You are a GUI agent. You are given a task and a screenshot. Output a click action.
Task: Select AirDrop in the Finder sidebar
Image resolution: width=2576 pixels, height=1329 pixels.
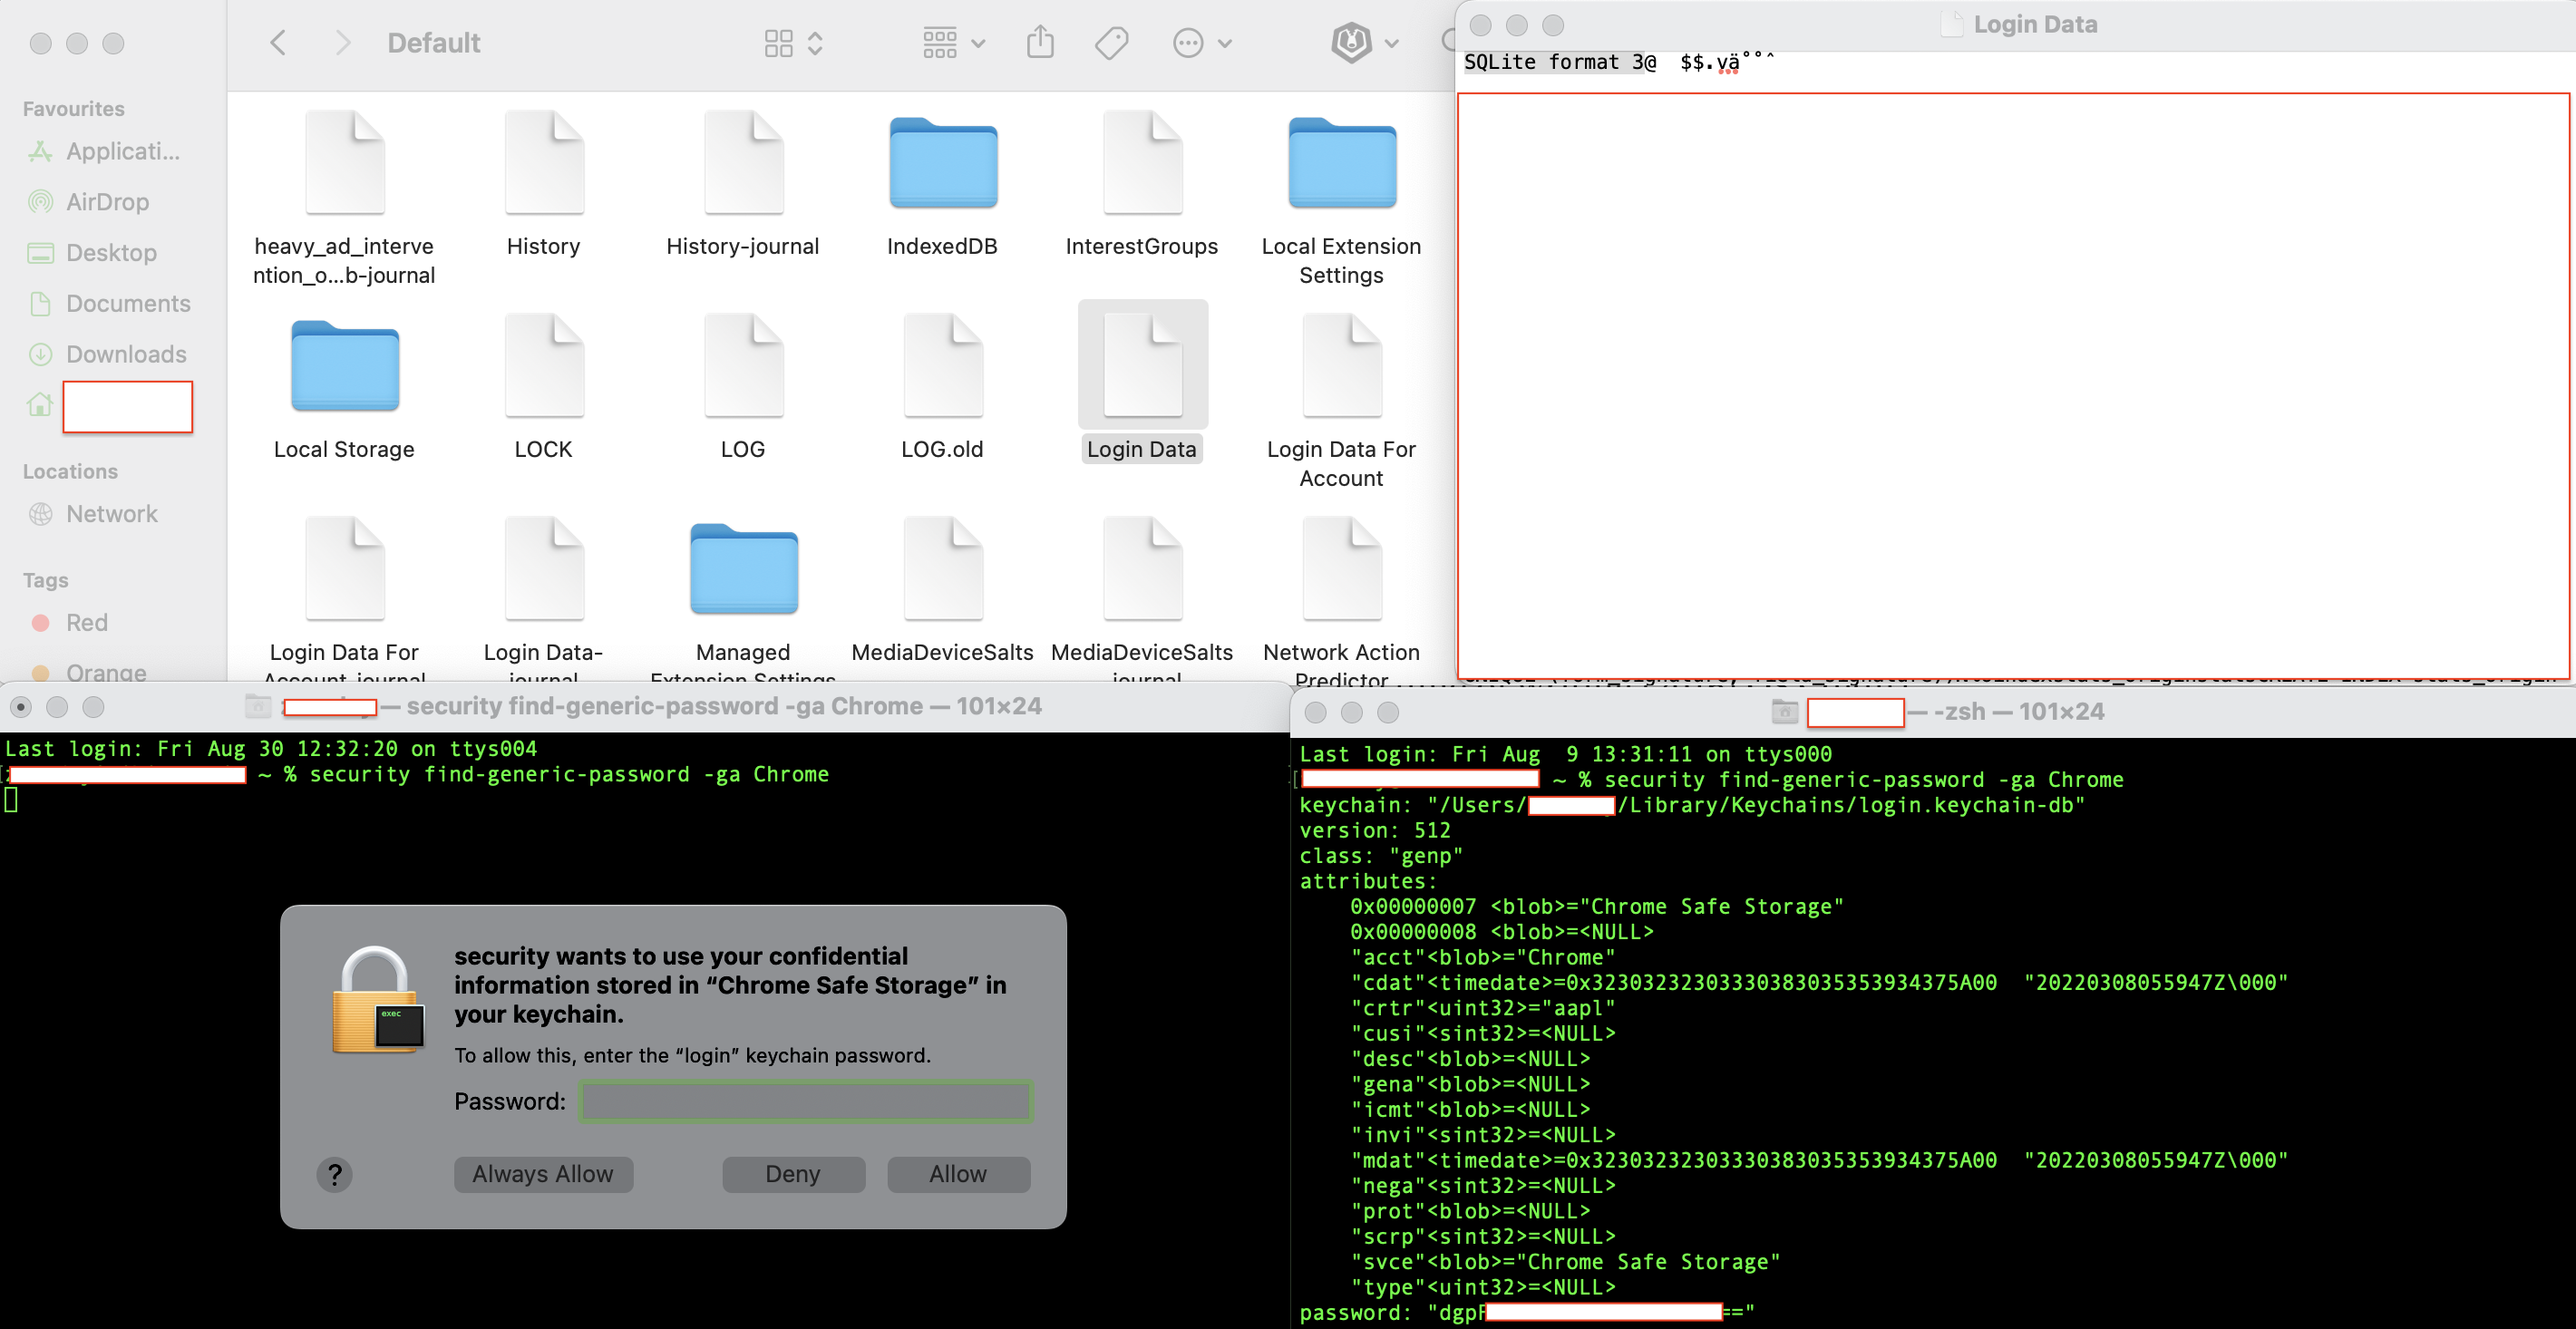[x=89, y=202]
